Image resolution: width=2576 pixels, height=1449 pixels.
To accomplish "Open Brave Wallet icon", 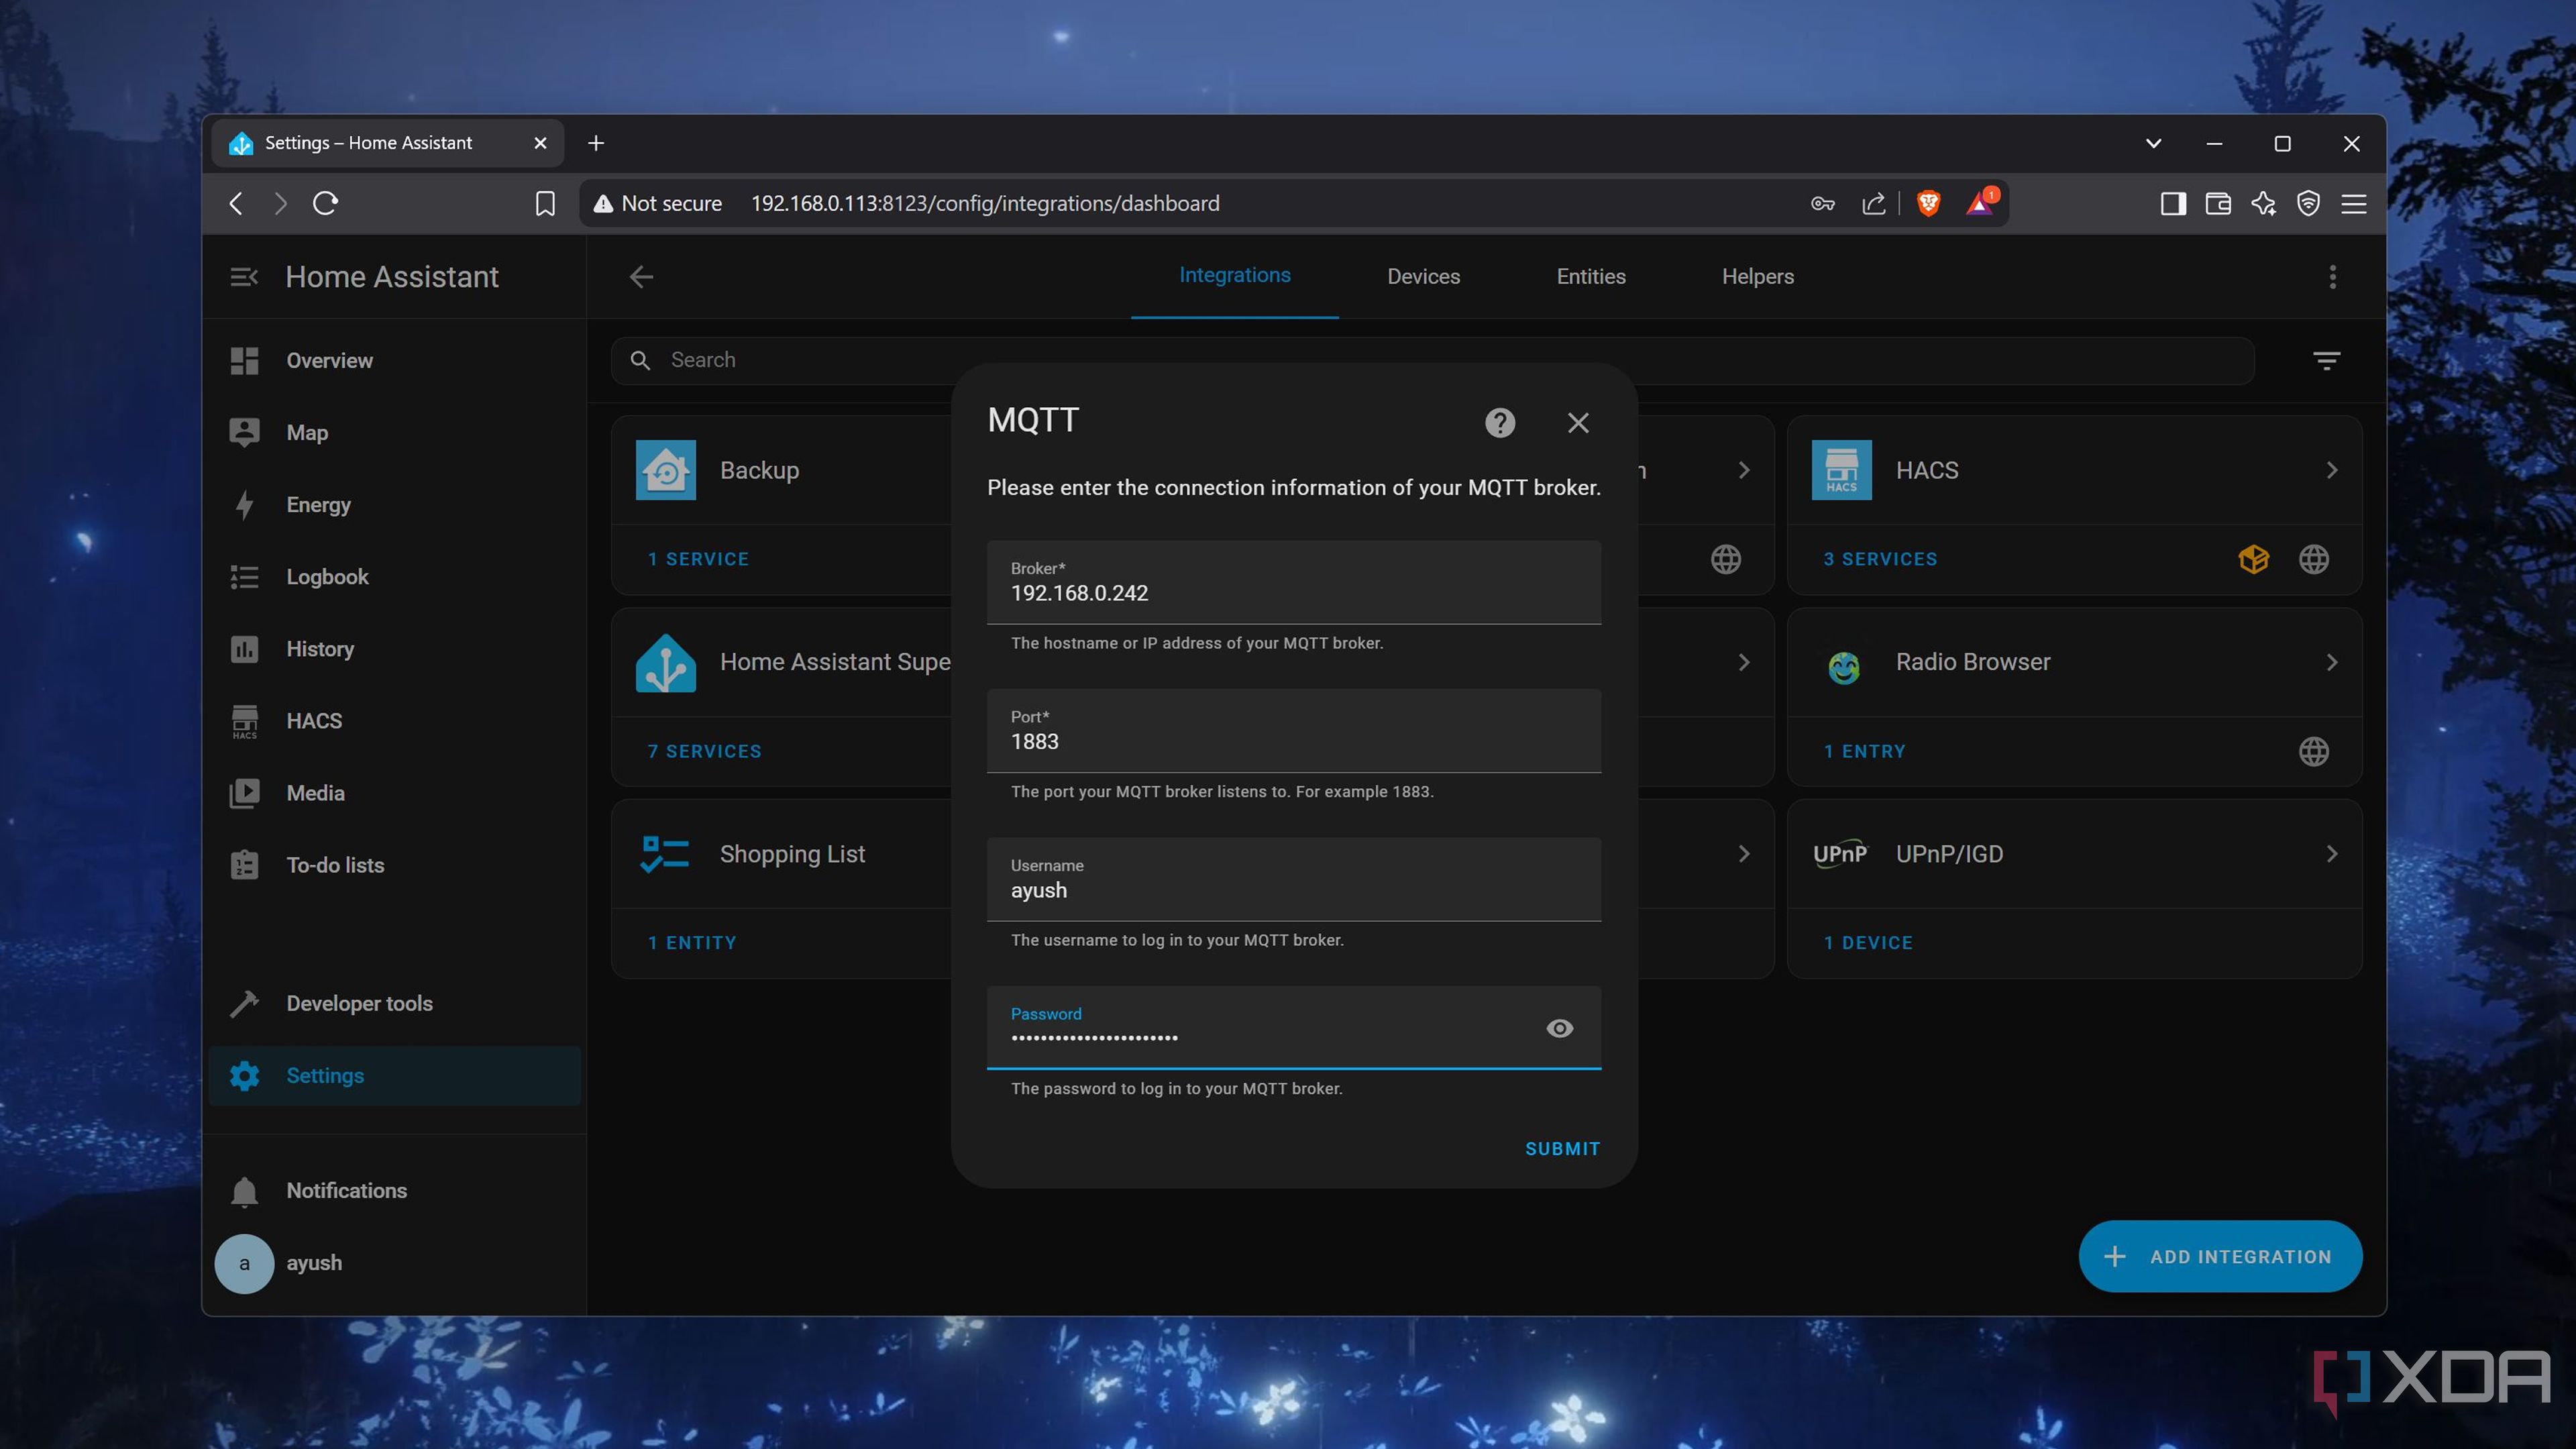I will (x=2217, y=204).
